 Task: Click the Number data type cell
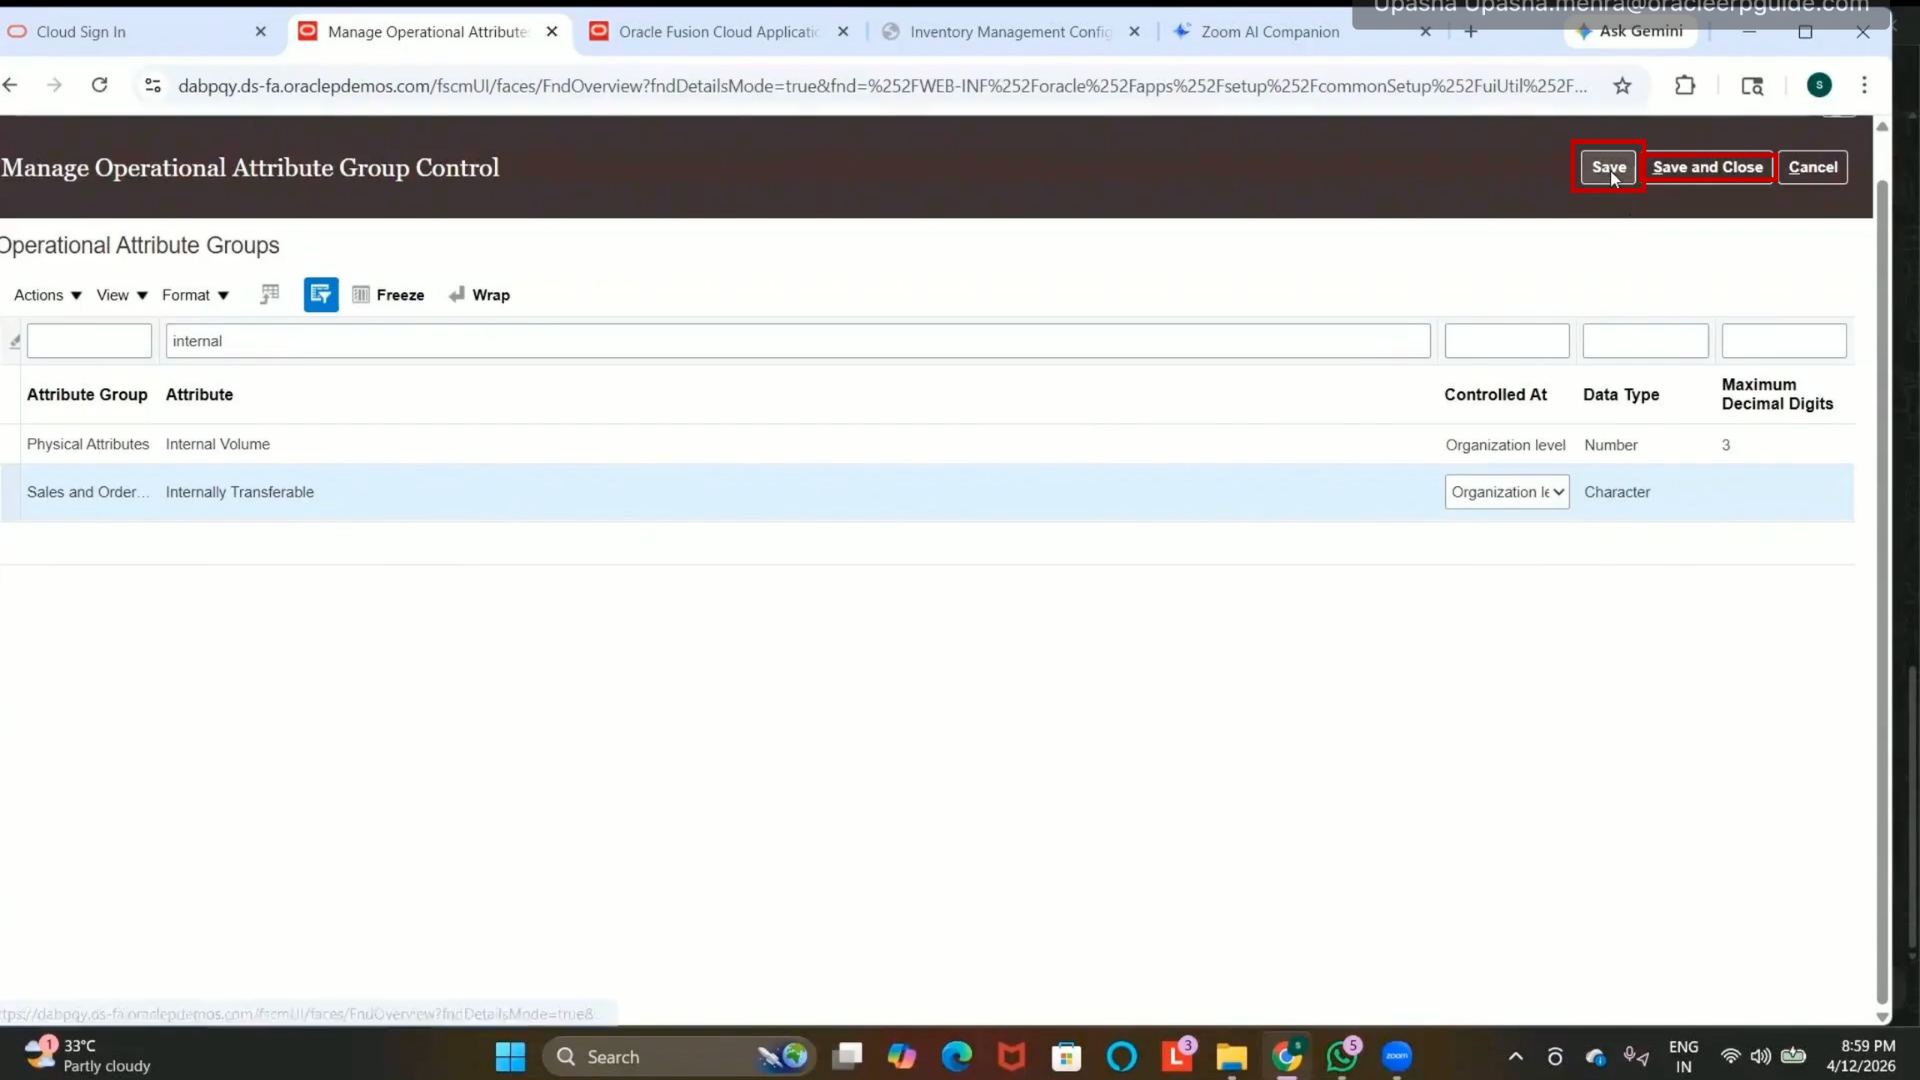[1610, 445]
